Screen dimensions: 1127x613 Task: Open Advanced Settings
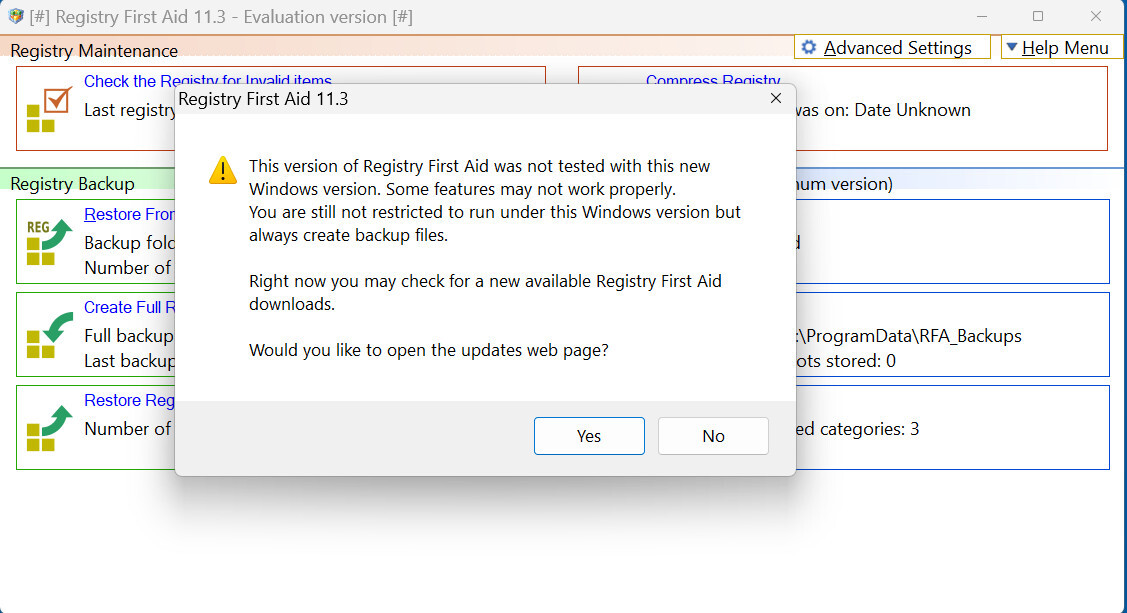(x=897, y=48)
